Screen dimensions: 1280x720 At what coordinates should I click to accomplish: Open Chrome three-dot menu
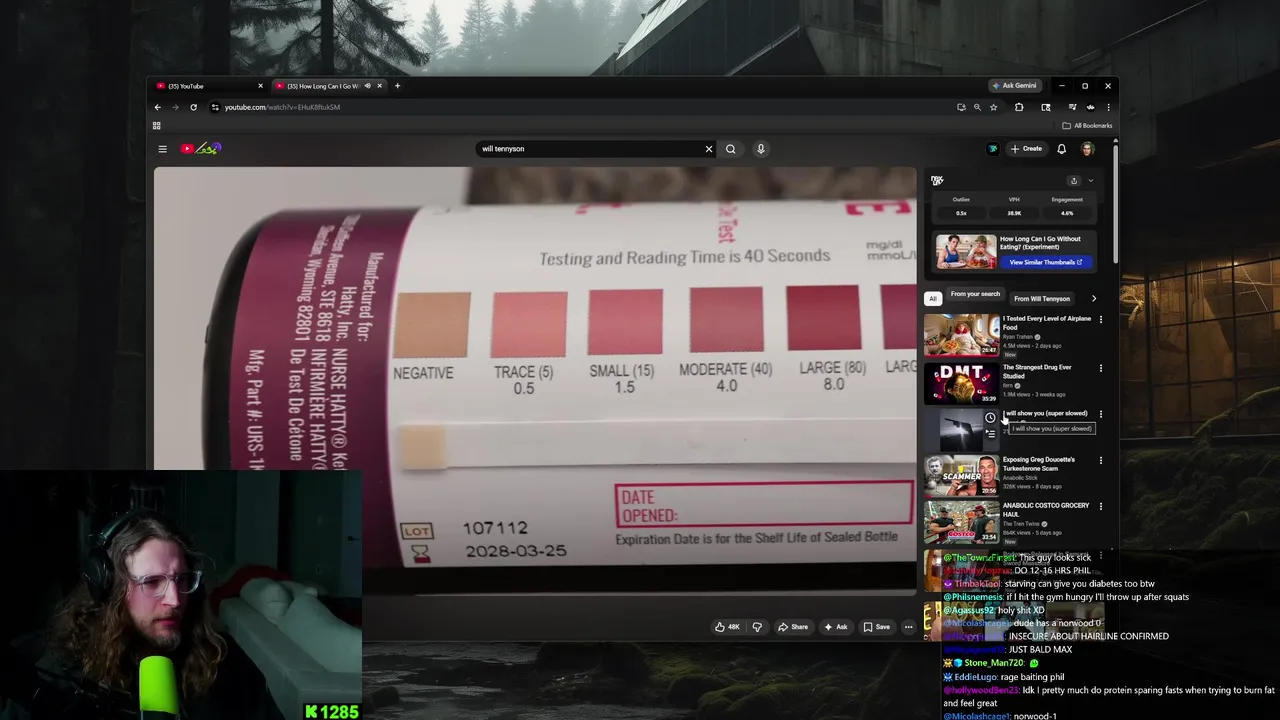(x=1108, y=107)
